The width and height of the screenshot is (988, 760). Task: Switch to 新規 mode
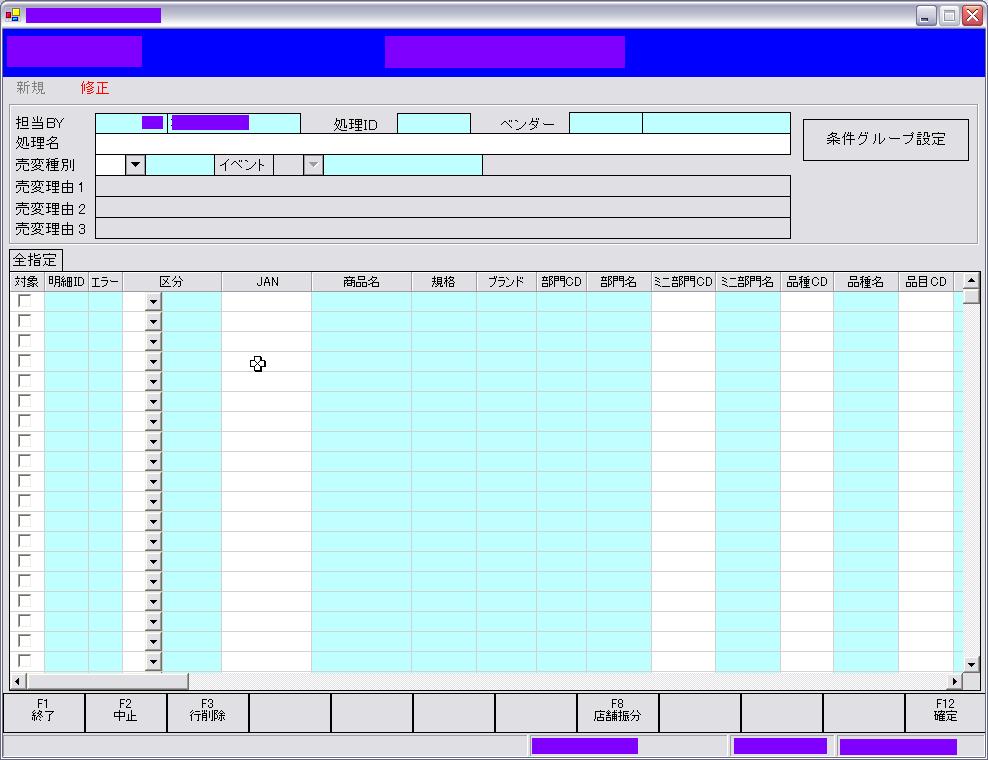point(30,88)
